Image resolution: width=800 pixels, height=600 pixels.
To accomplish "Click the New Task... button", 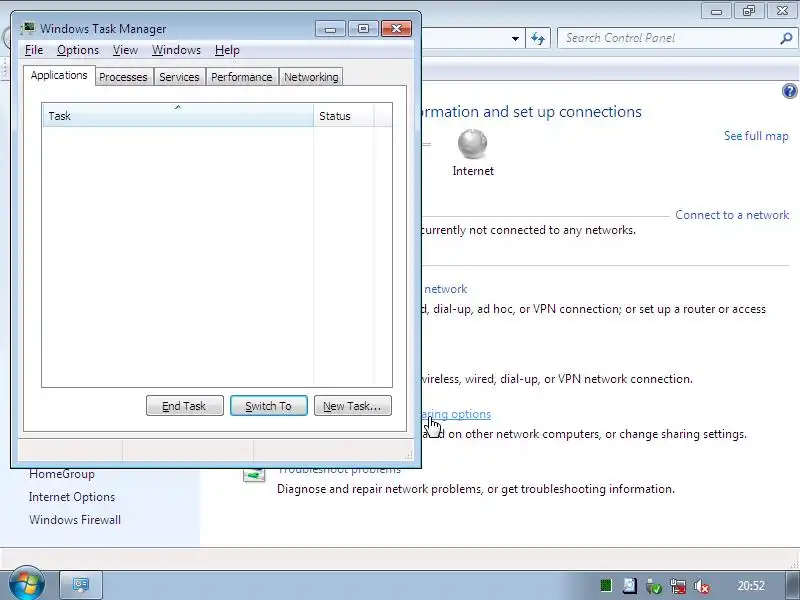I will [x=353, y=406].
